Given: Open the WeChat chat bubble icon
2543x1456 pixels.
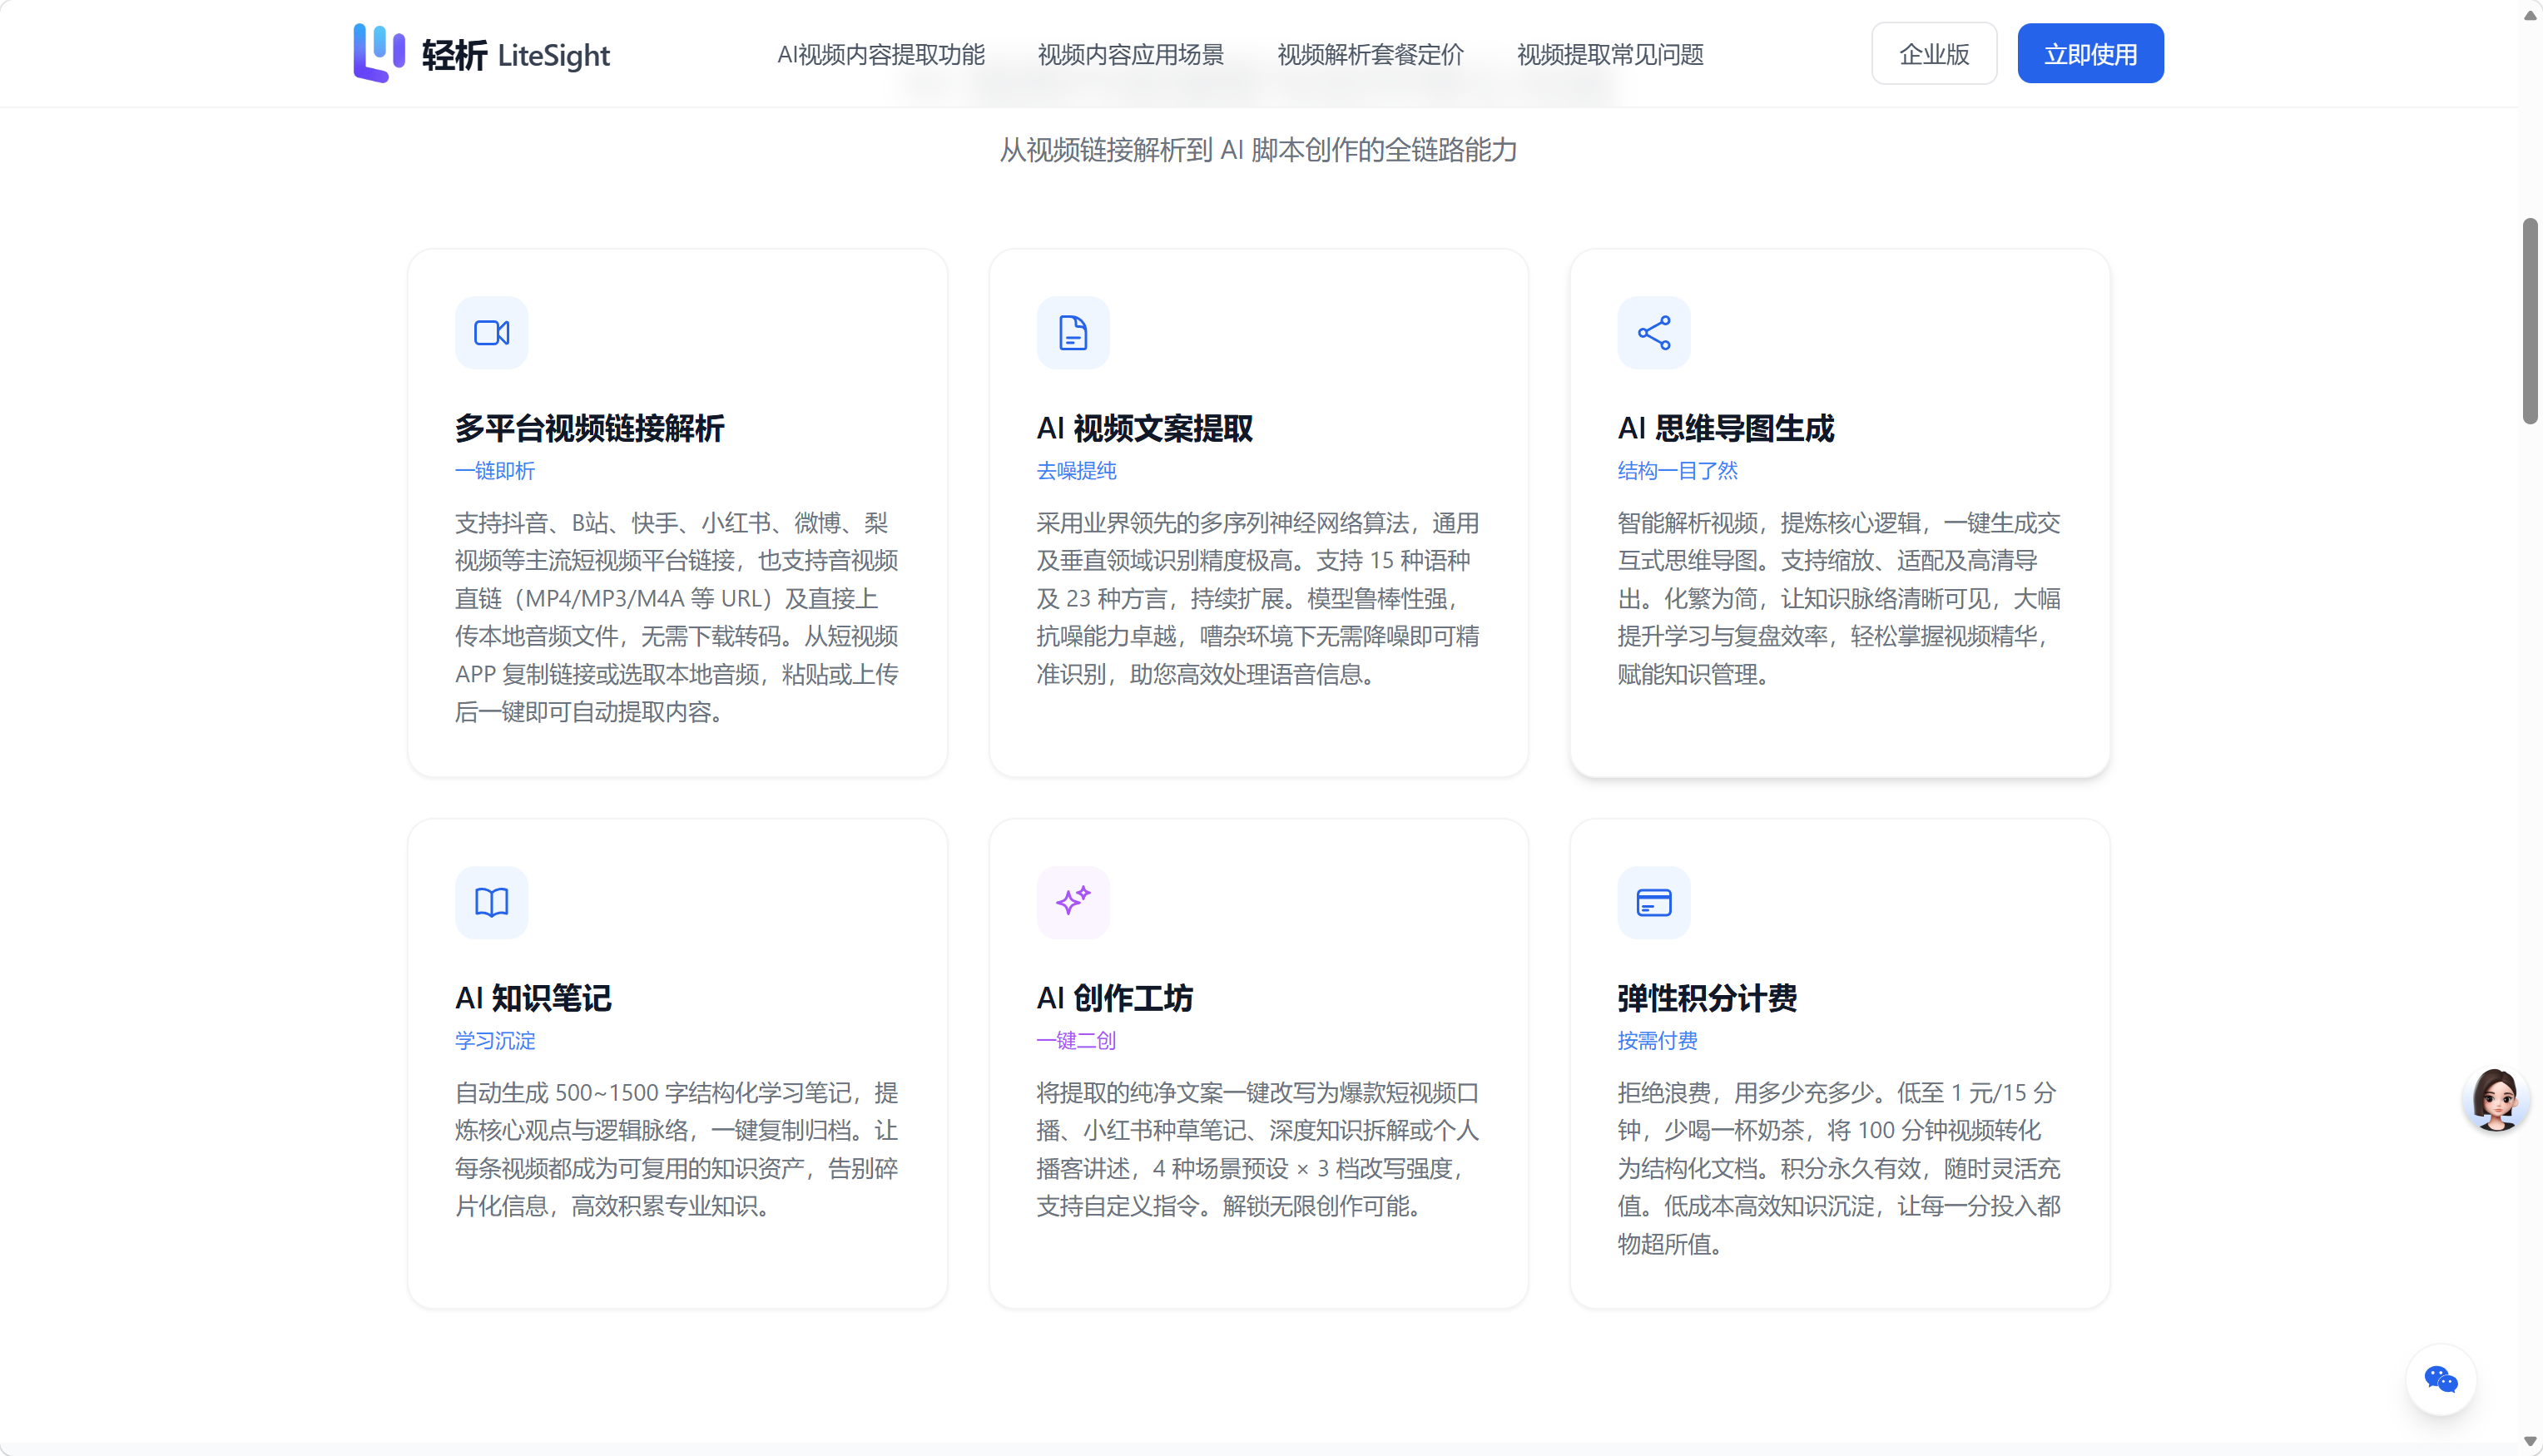Looking at the screenshot, I should [x=2441, y=1380].
